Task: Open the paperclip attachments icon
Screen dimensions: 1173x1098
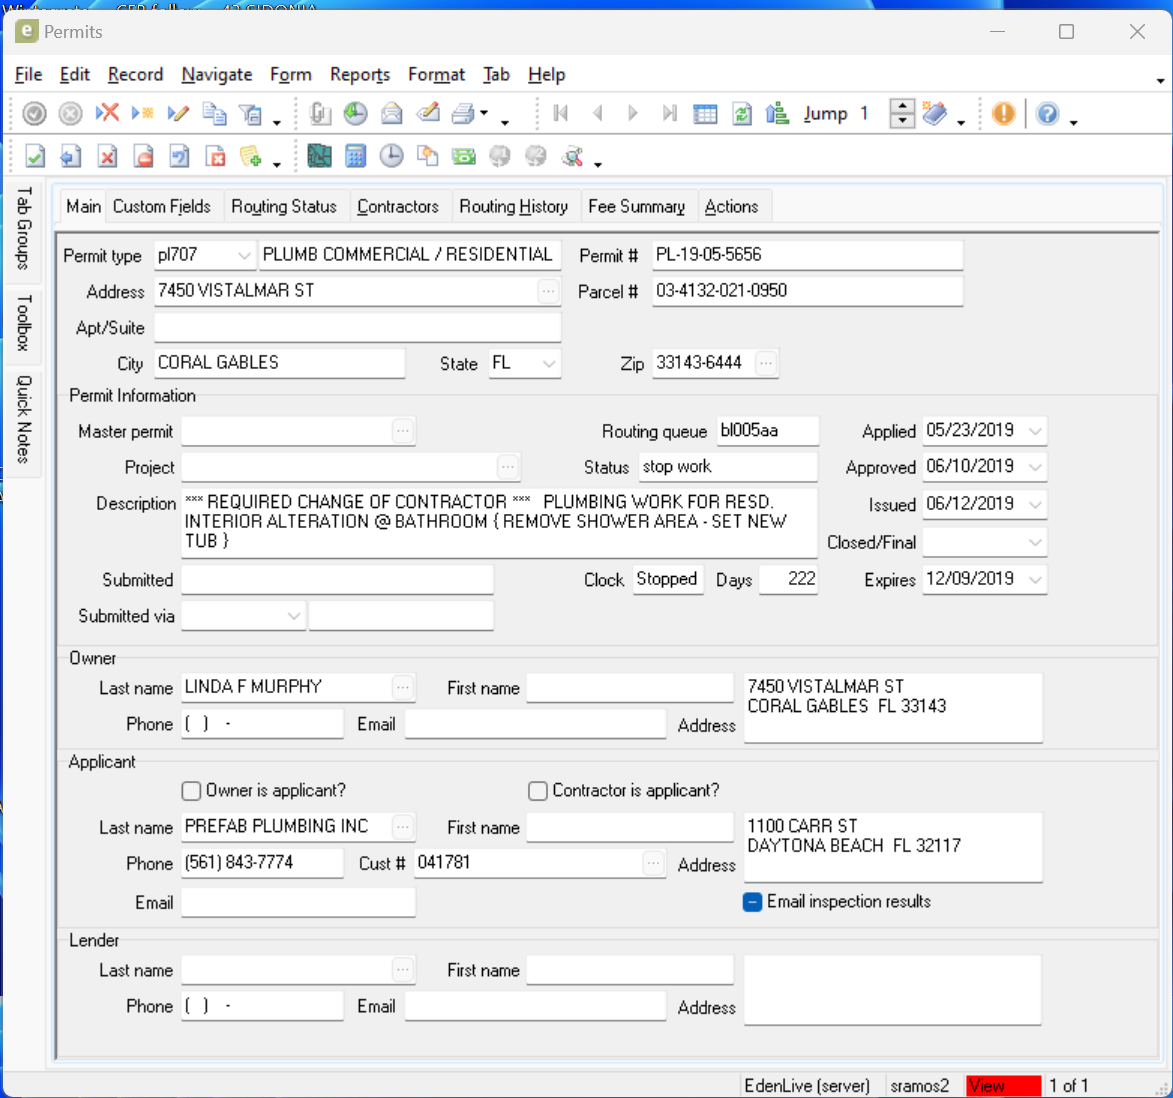Action: coord(320,114)
